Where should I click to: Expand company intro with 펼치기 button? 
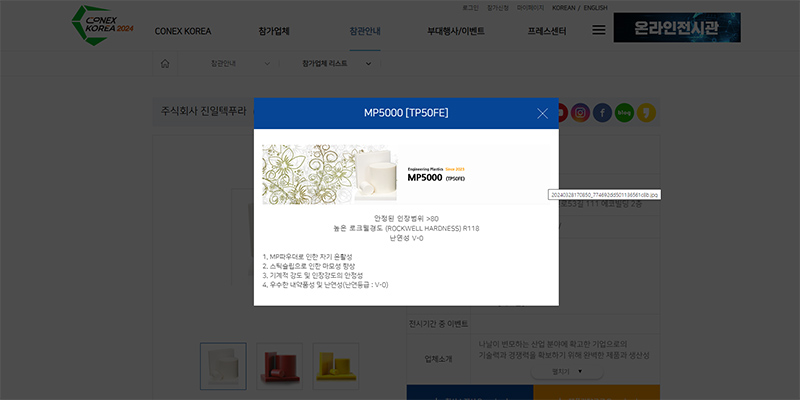[567, 371]
